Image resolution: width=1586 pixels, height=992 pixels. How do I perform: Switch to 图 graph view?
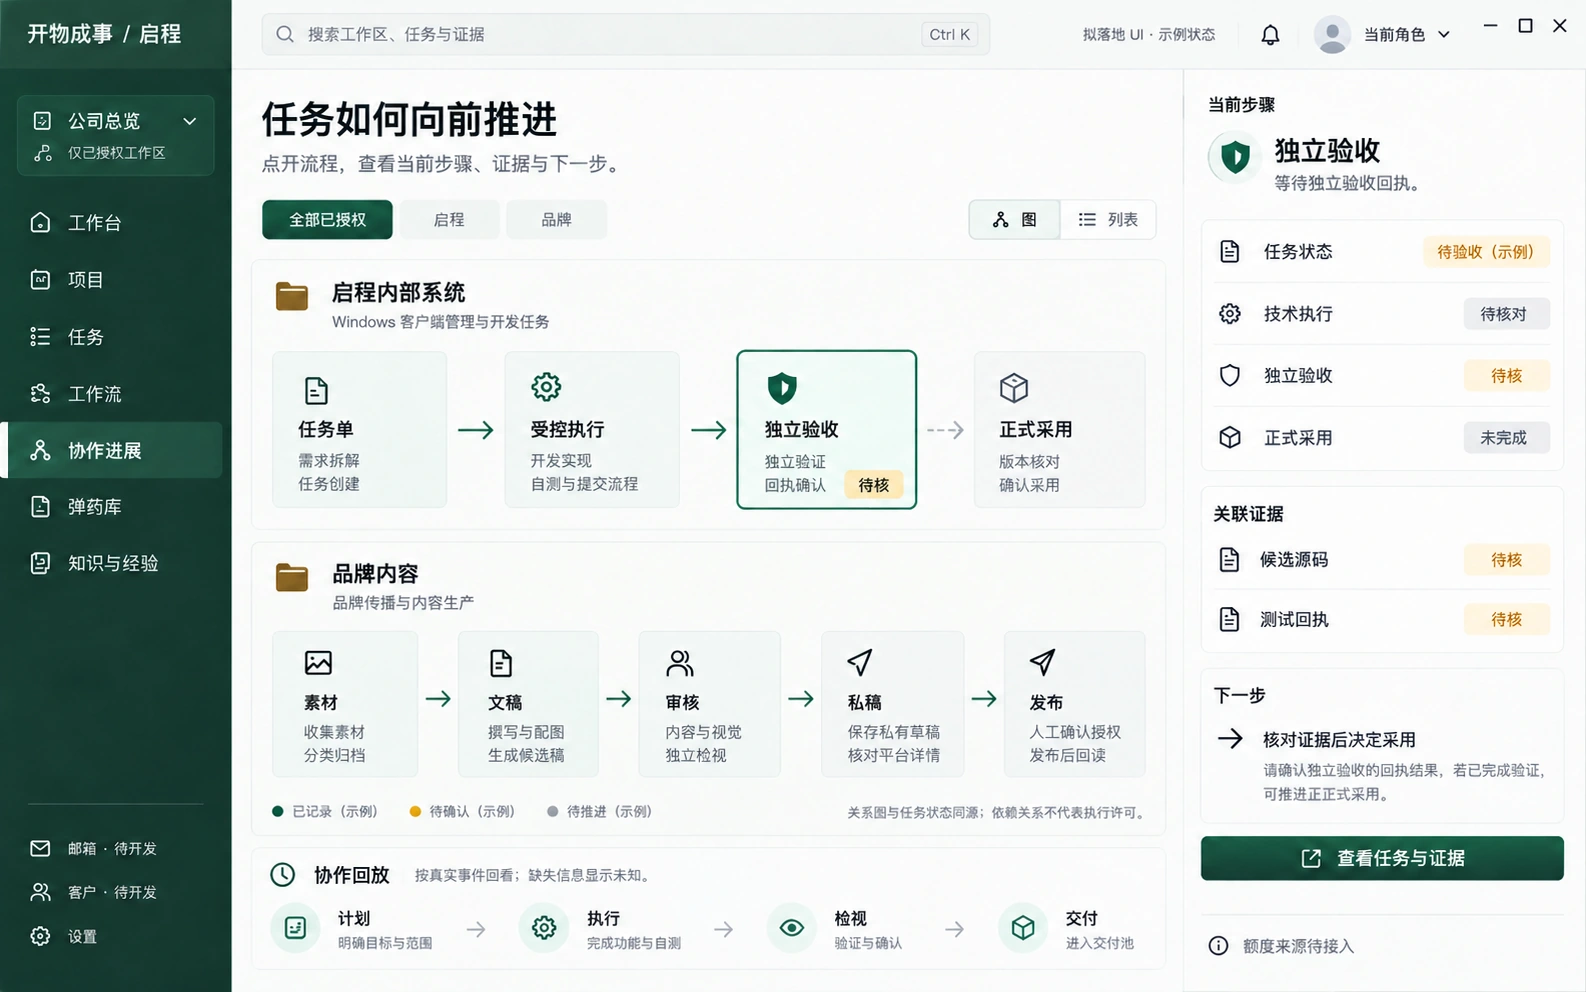pyautogui.click(x=1015, y=220)
